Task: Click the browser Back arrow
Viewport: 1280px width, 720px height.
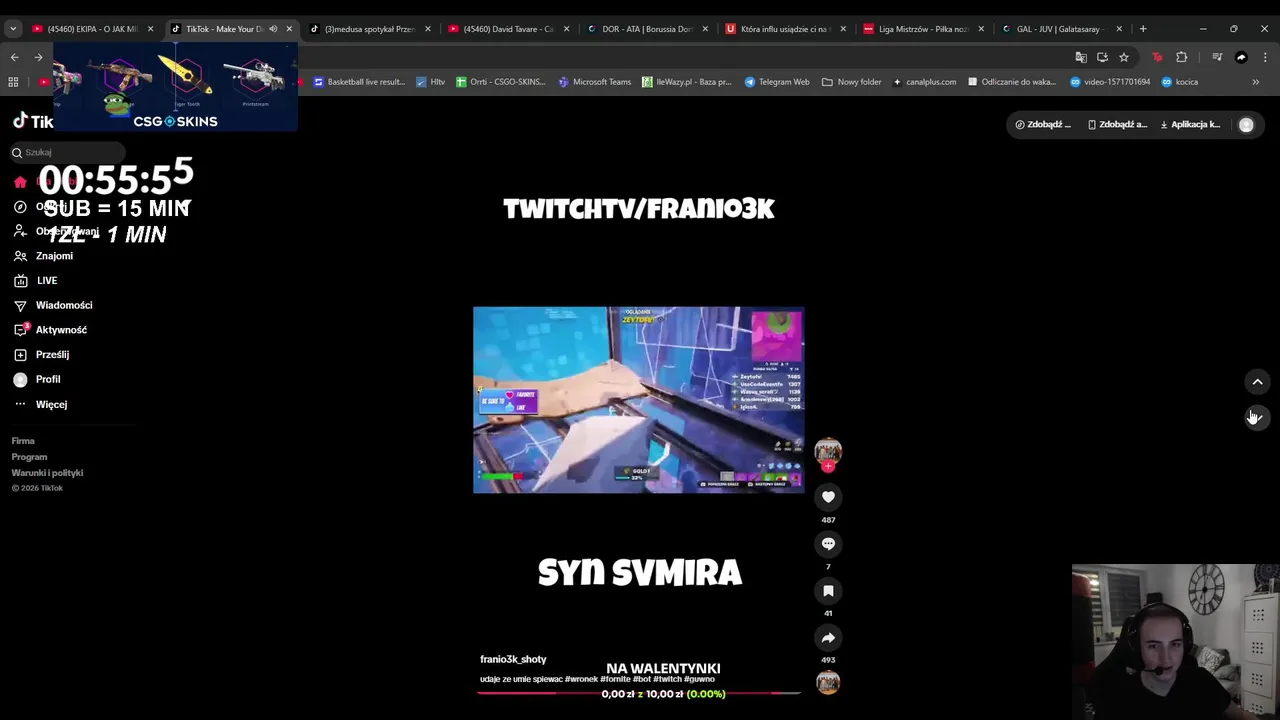Action: point(14,57)
